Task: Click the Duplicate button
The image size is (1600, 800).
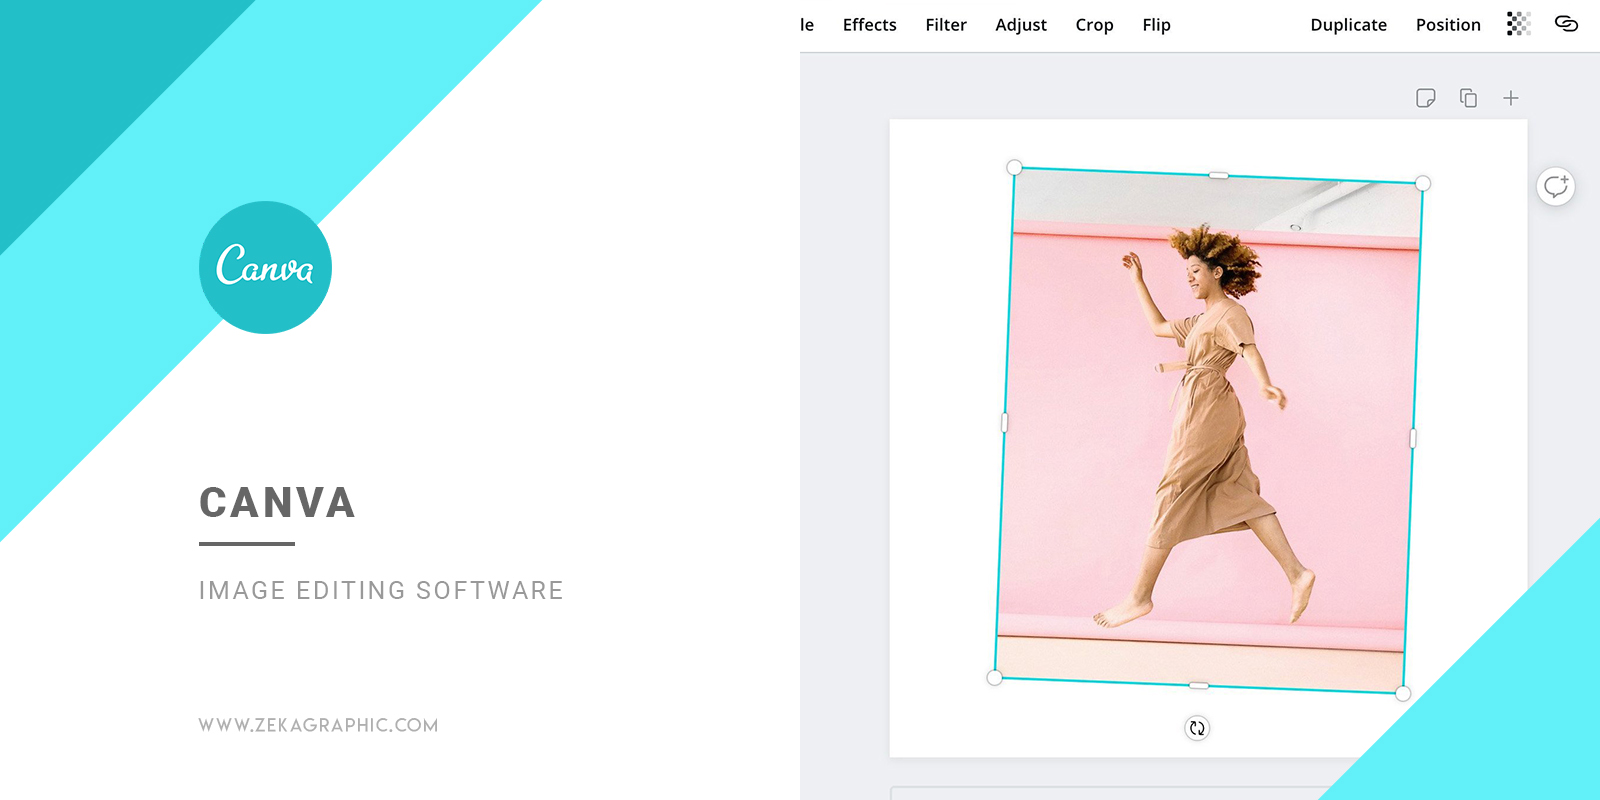Action: click(x=1348, y=25)
